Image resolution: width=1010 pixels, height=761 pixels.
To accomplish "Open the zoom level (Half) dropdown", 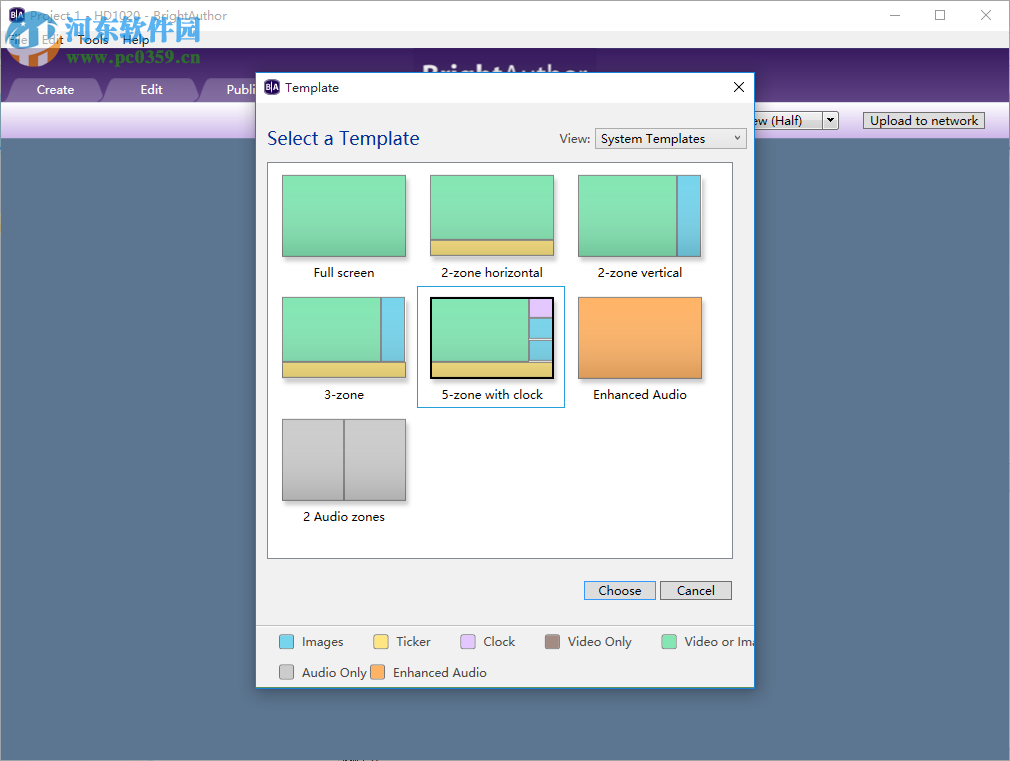I will coord(830,120).
